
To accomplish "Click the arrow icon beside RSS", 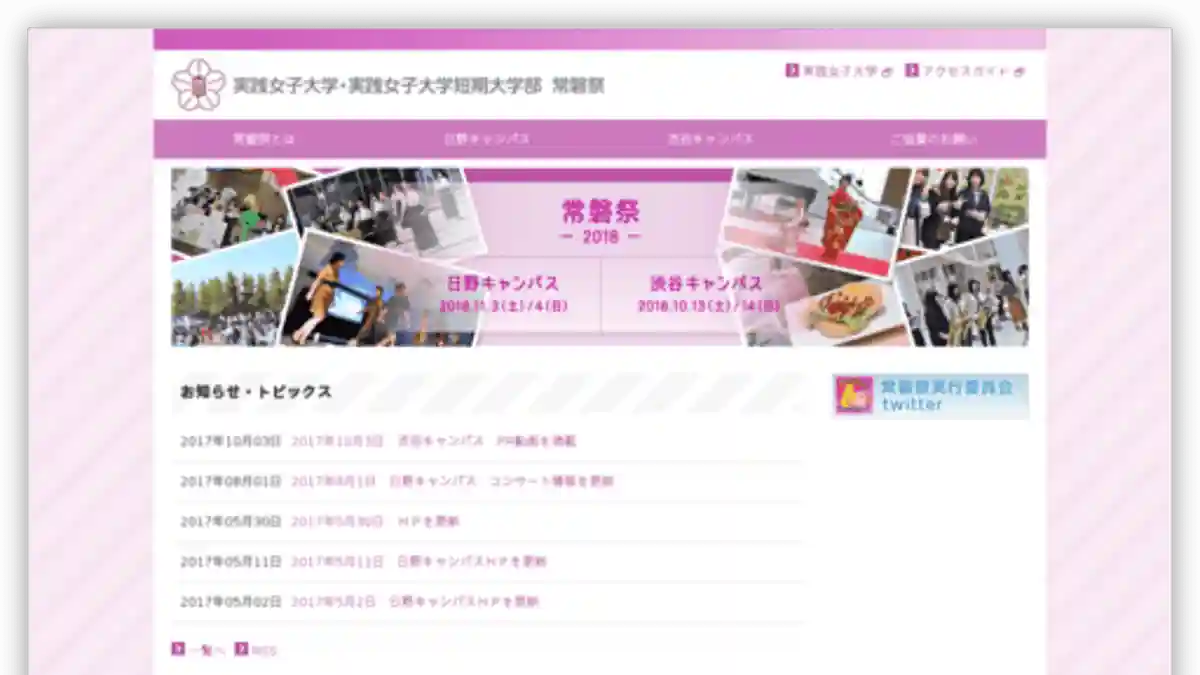I will [x=241, y=649].
